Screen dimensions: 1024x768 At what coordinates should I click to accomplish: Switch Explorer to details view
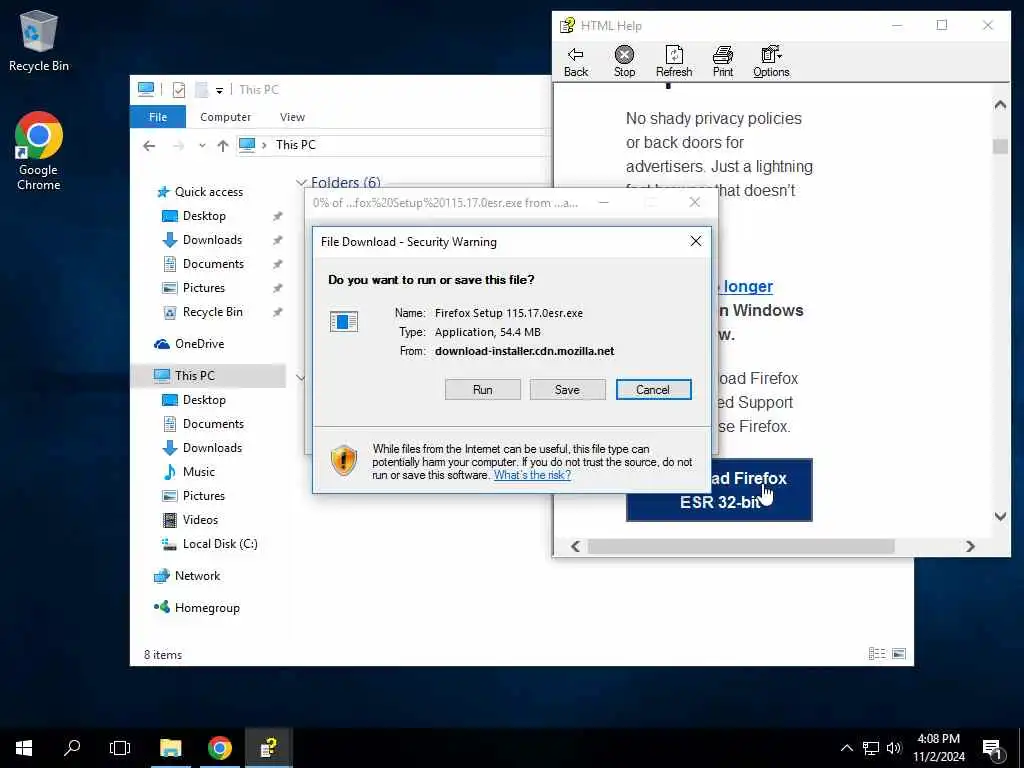click(x=877, y=654)
